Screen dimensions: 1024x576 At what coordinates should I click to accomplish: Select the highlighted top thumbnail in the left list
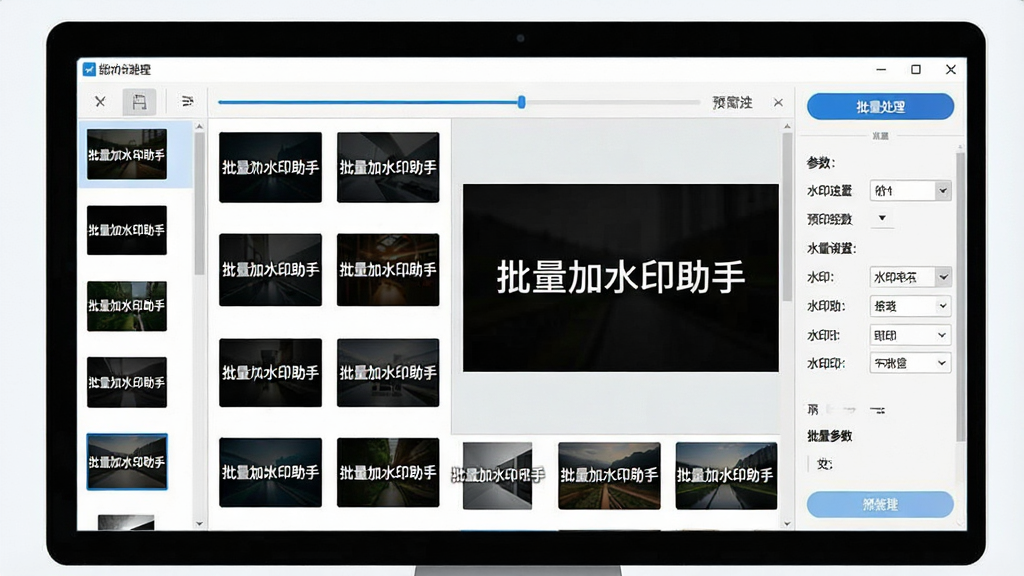(x=127, y=154)
